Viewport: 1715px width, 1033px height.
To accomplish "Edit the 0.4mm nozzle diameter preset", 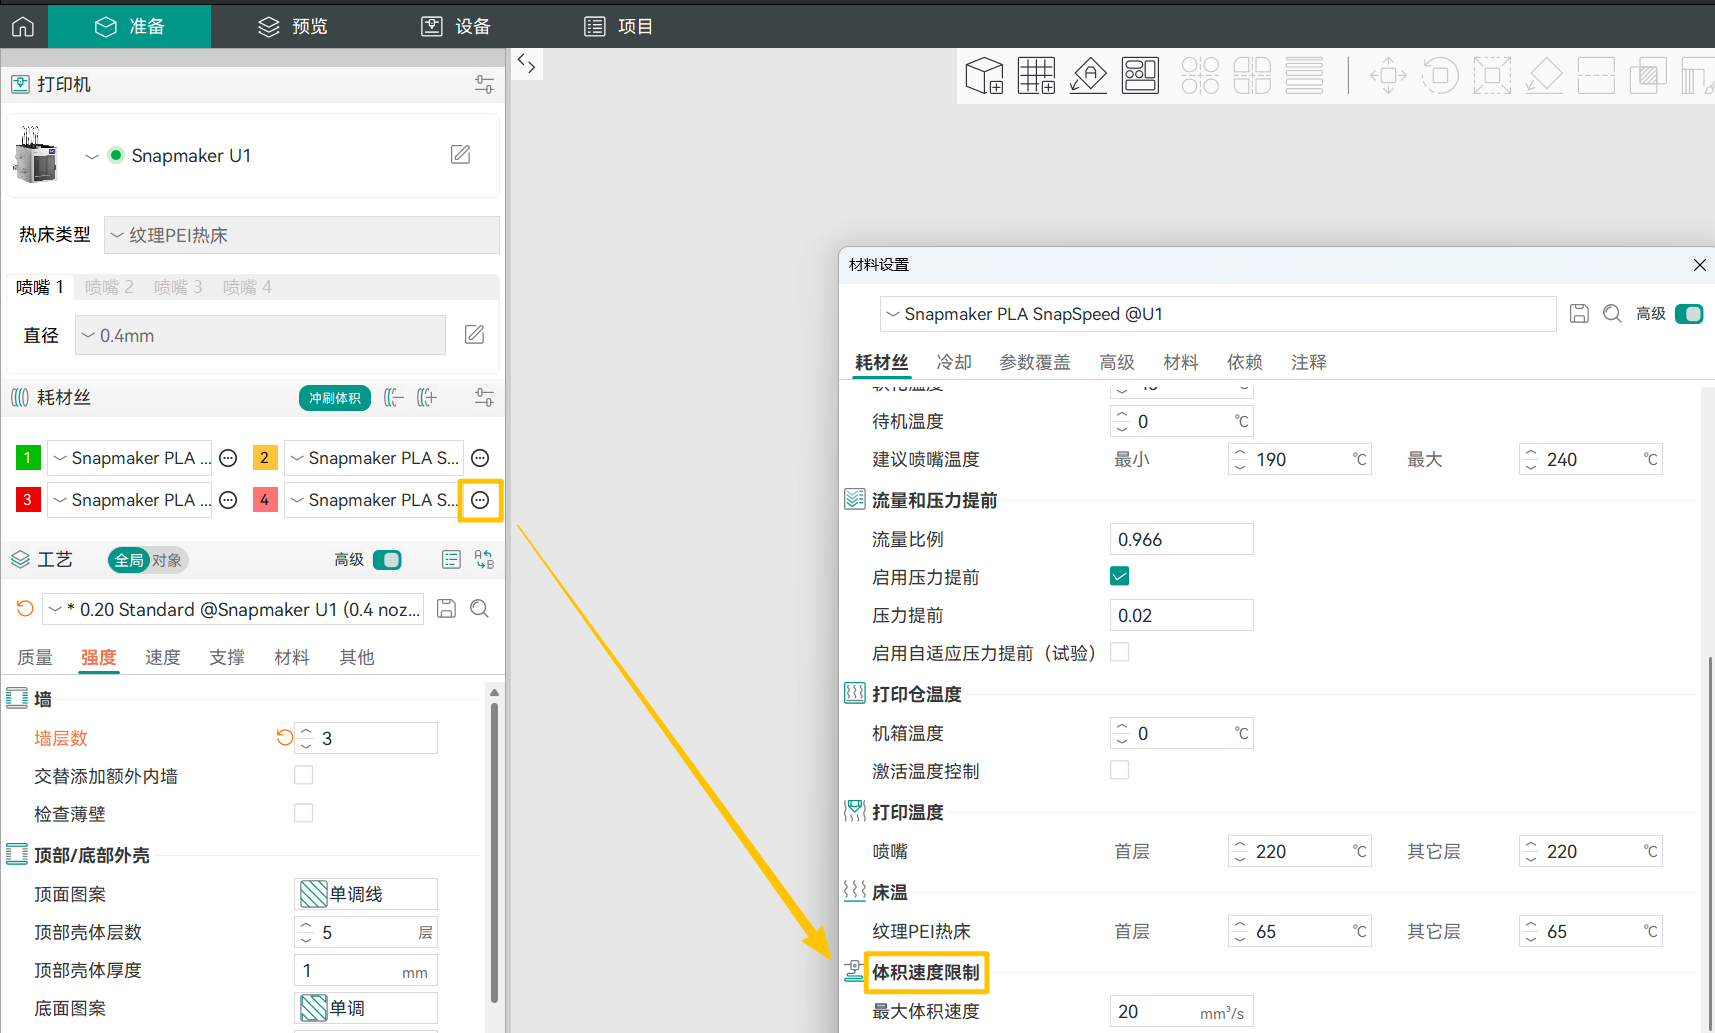I will (474, 335).
